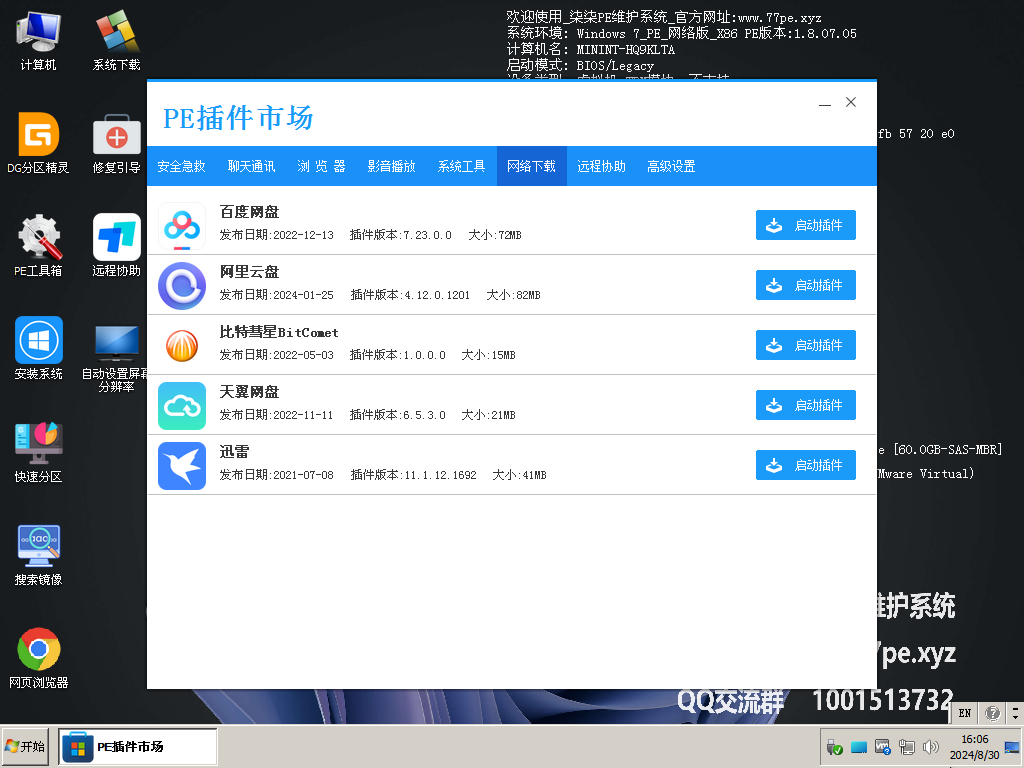The width and height of the screenshot is (1024, 768).
Task: Click the network tray icon
Action: point(906,746)
